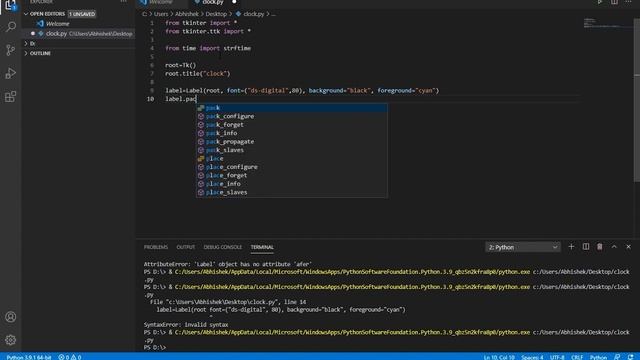This screenshot has width=640, height=360.
Task: Choose 'place_forget' suggestion
Action: point(291,175)
